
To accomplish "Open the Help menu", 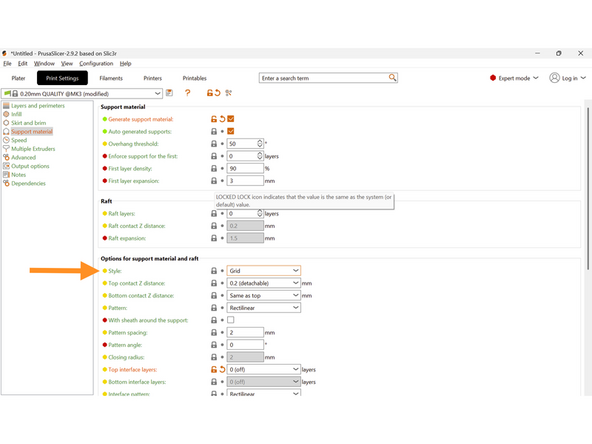I will point(125,63).
